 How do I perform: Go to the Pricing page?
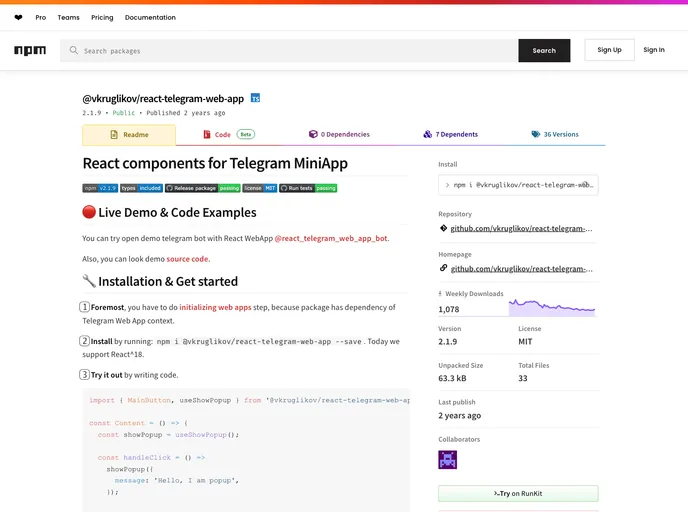pyautogui.click(x=102, y=18)
